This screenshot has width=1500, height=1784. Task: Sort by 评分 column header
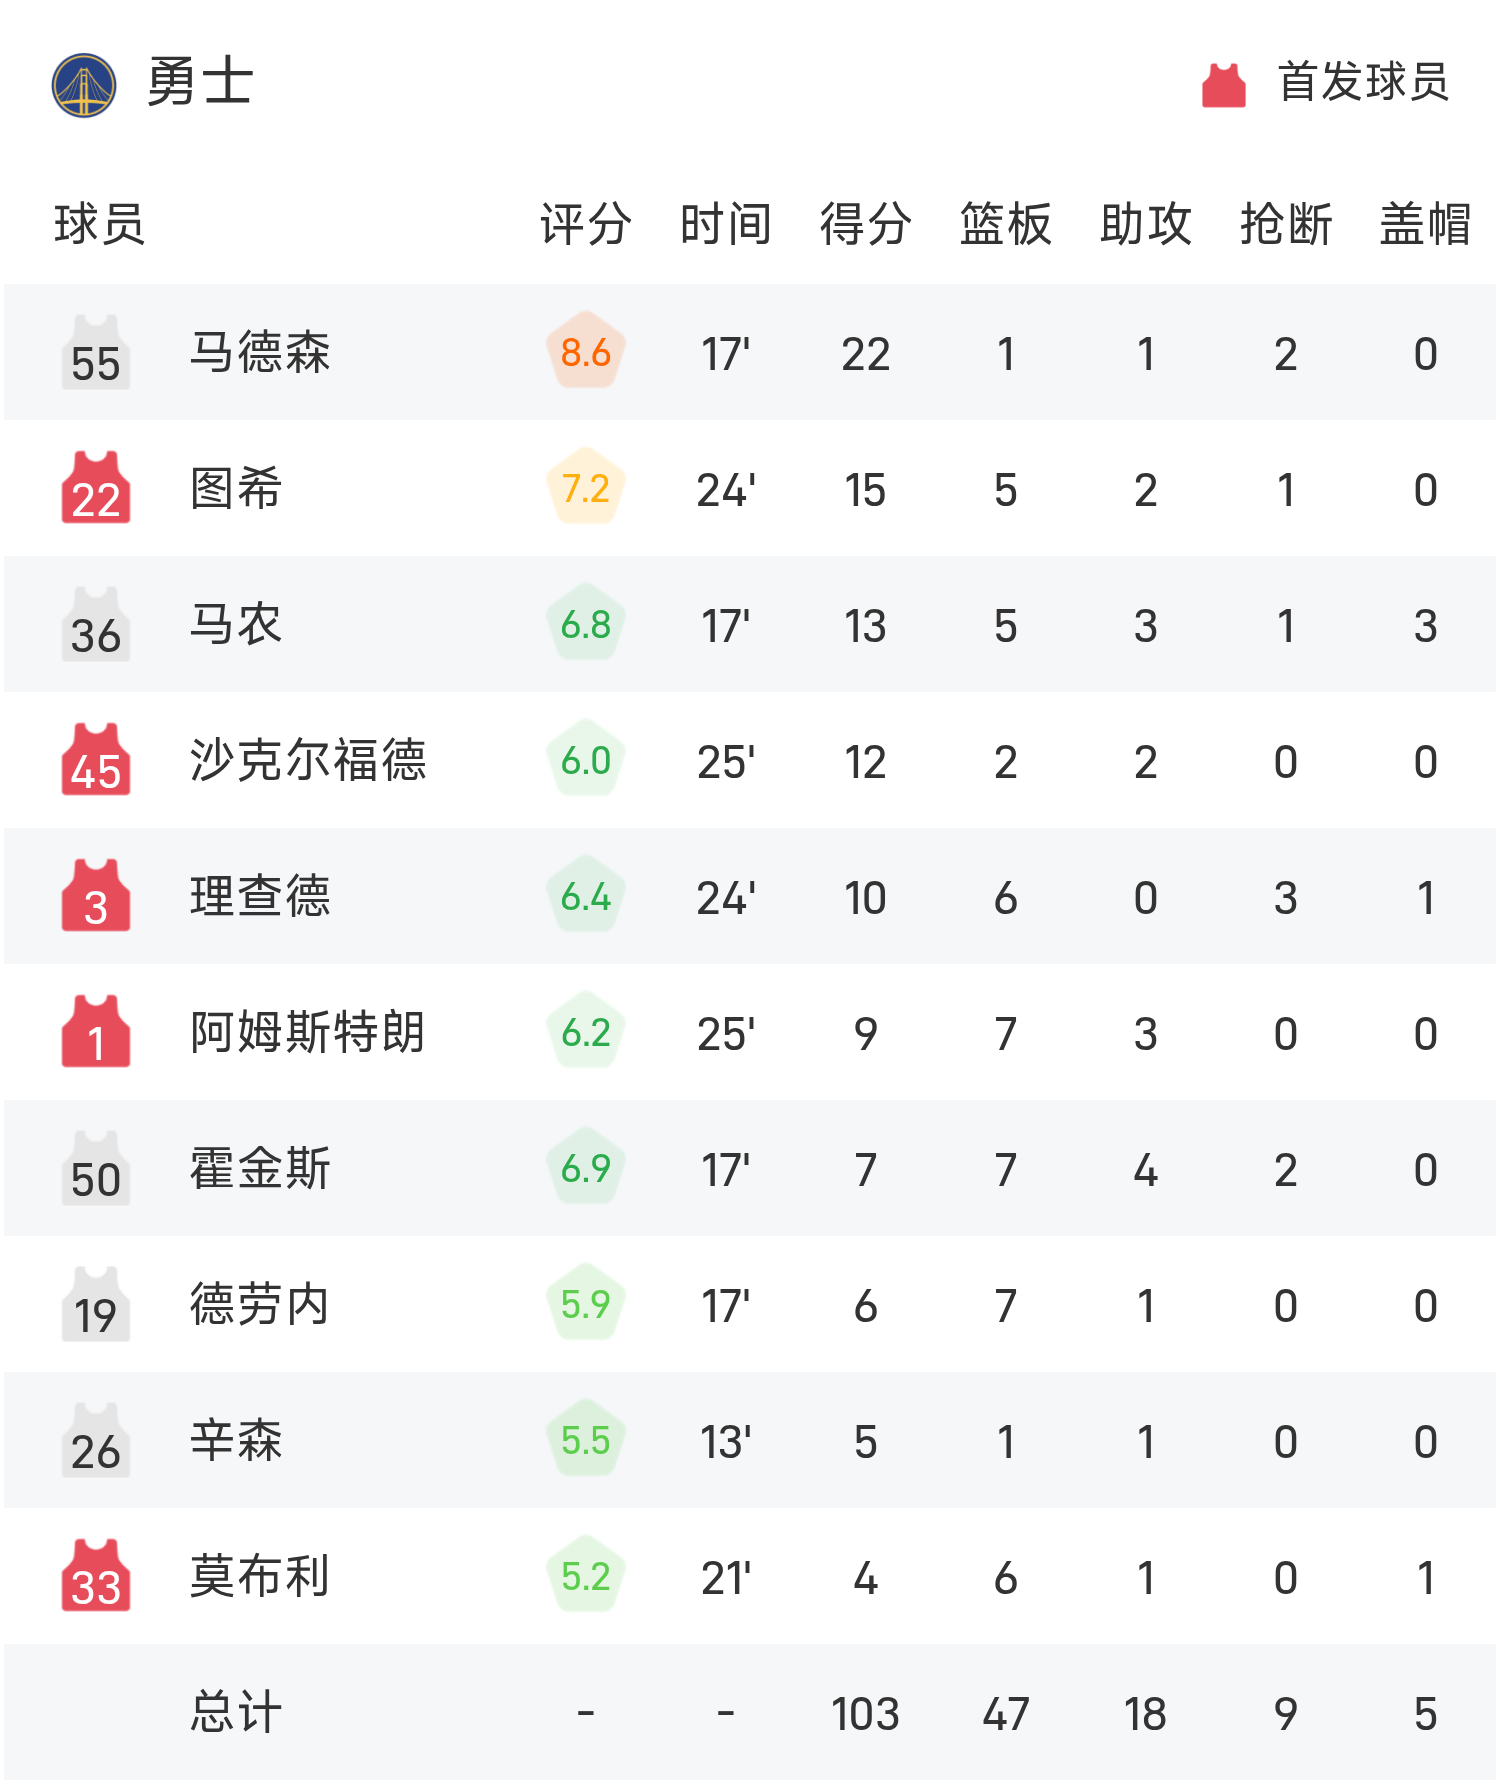pyautogui.click(x=586, y=223)
